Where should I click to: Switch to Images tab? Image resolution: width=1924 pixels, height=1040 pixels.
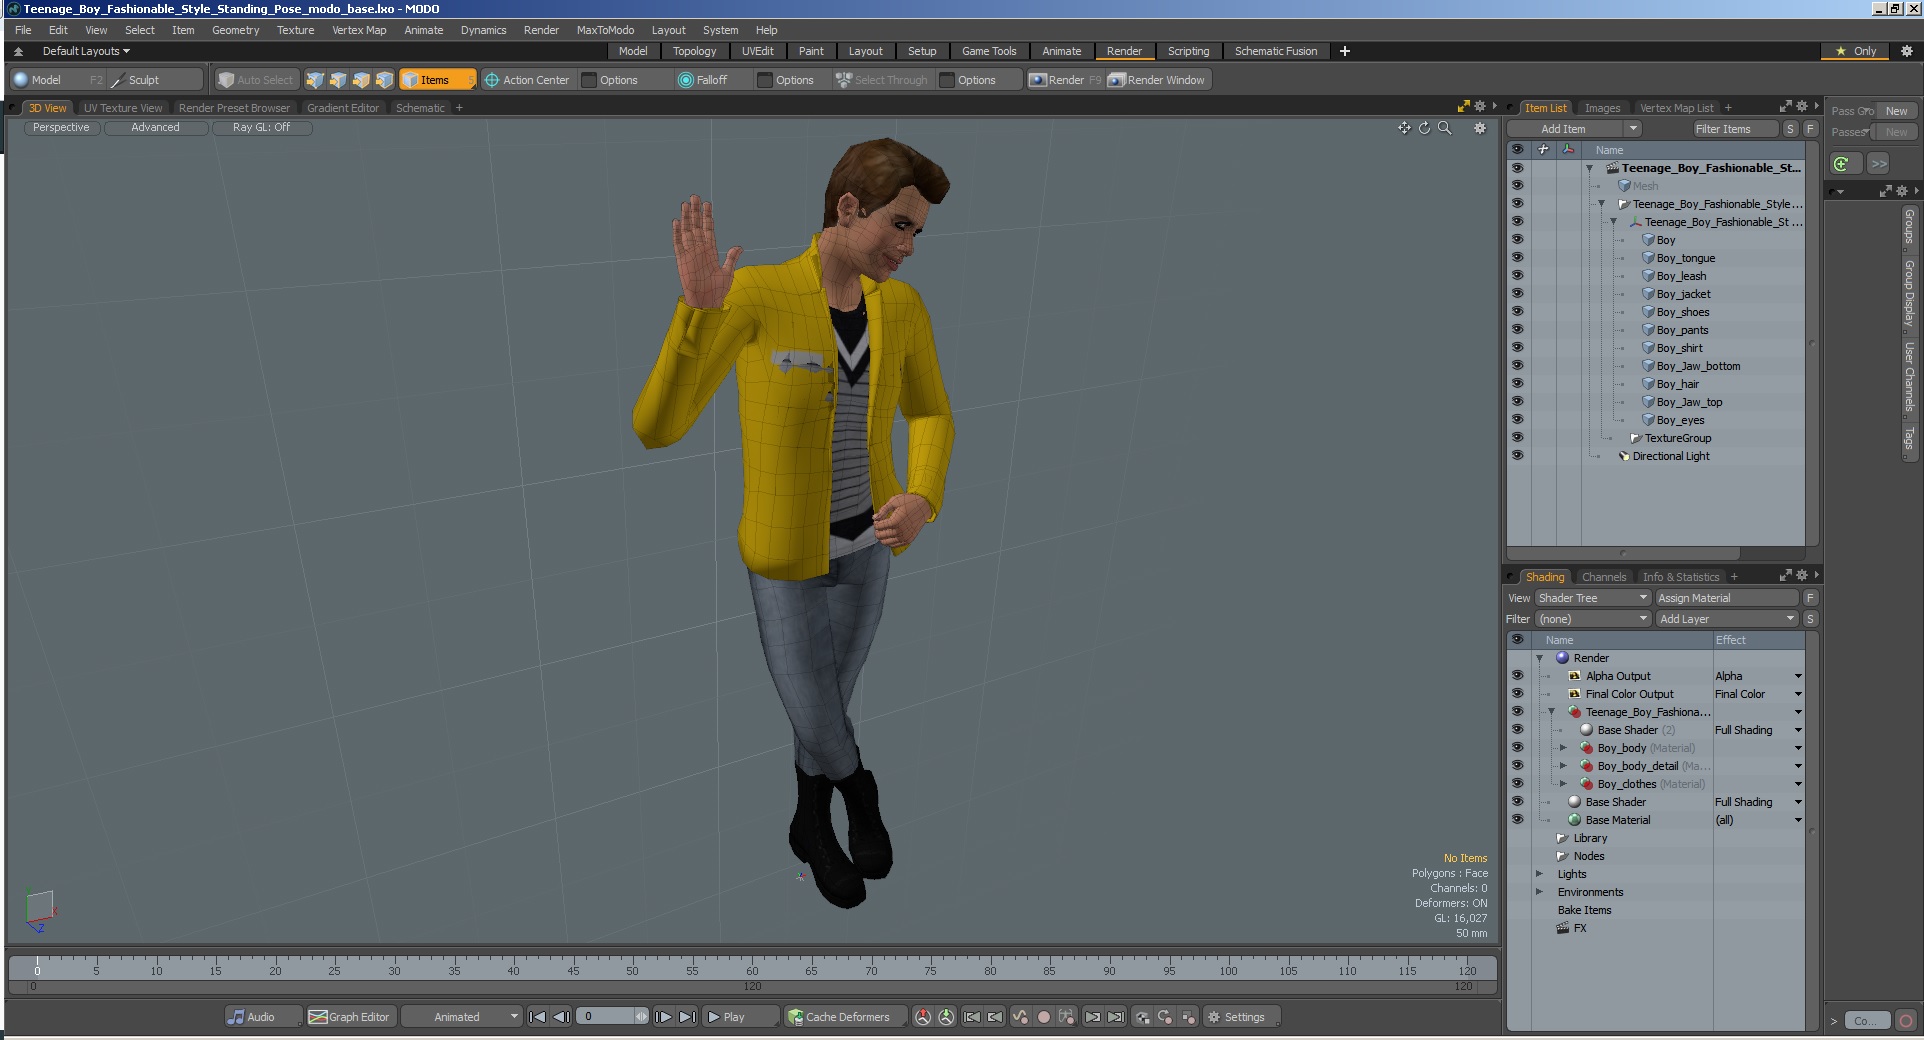coord(1602,108)
